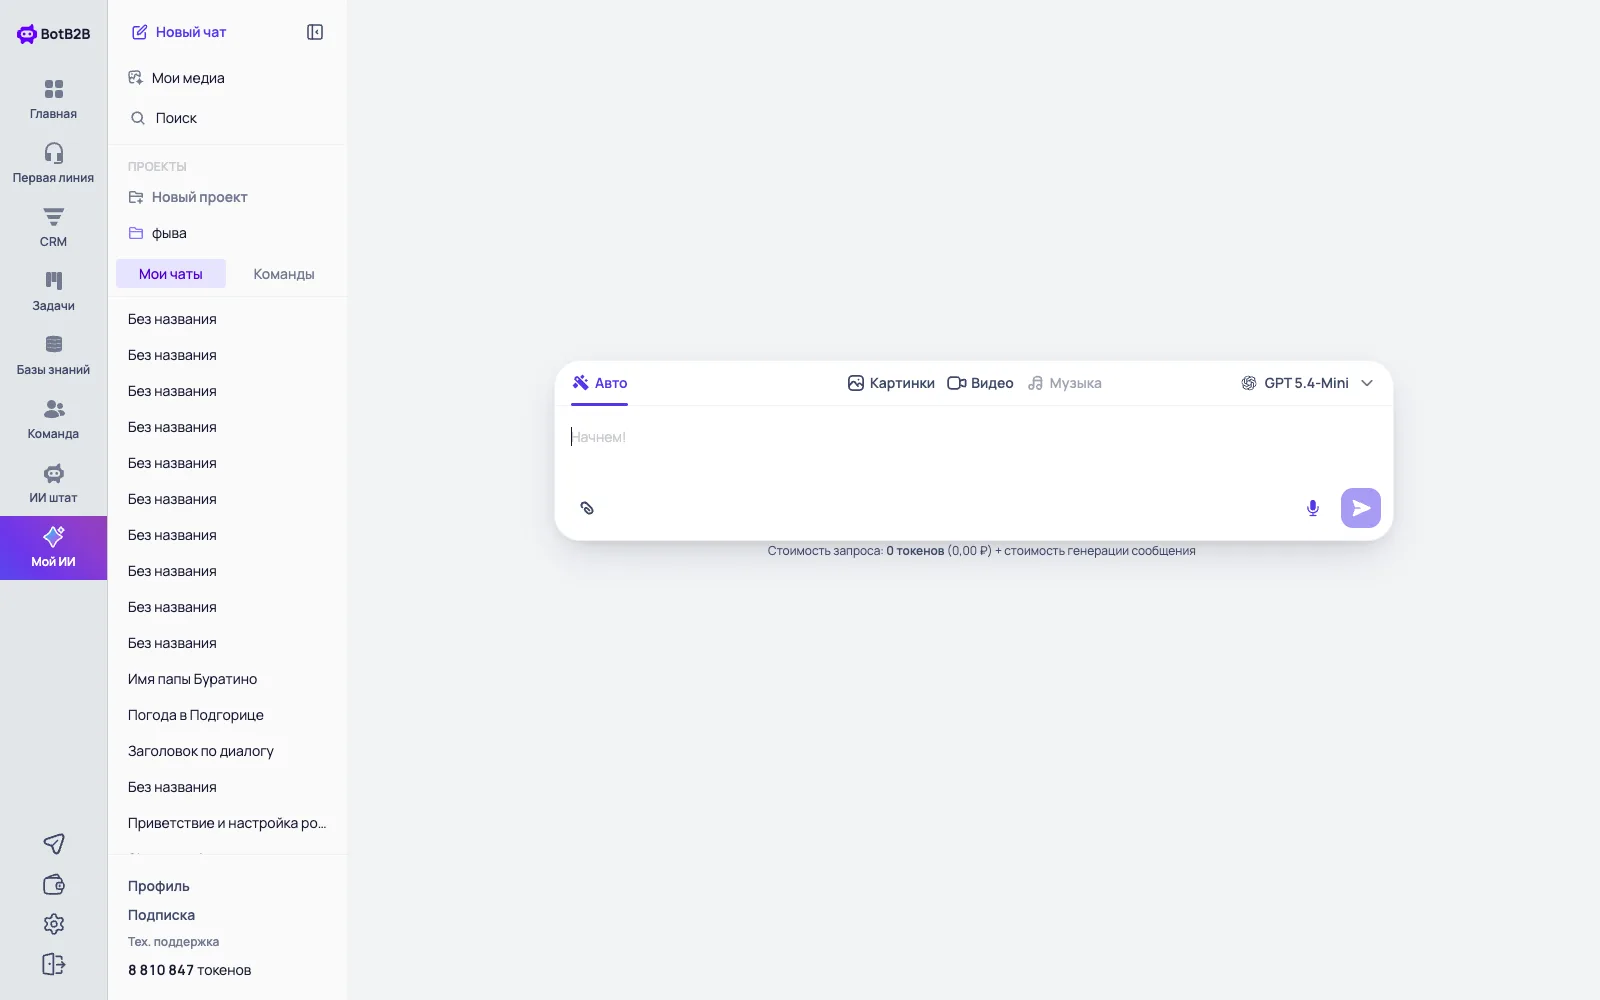Image resolution: width=1600 pixels, height=1000 pixels.
Task: Open the wallet icon in sidebar
Action: 54,884
